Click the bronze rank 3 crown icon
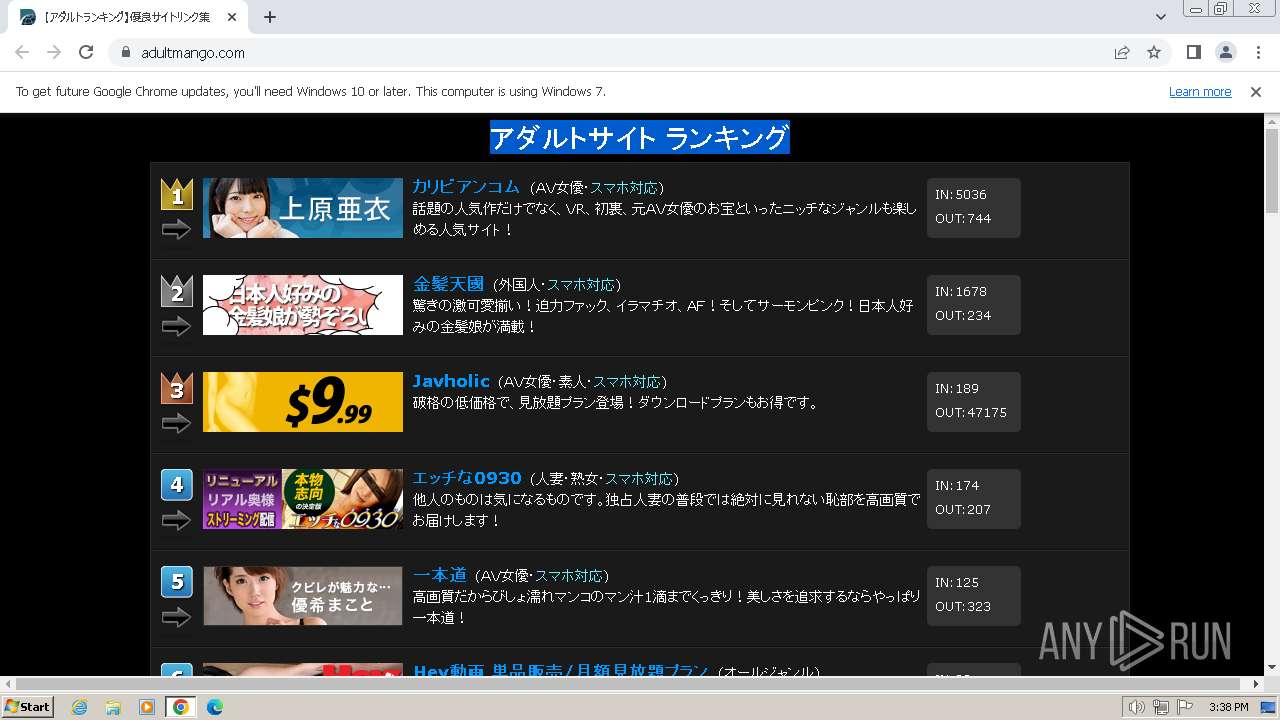The width and height of the screenshot is (1280, 720). point(177,388)
